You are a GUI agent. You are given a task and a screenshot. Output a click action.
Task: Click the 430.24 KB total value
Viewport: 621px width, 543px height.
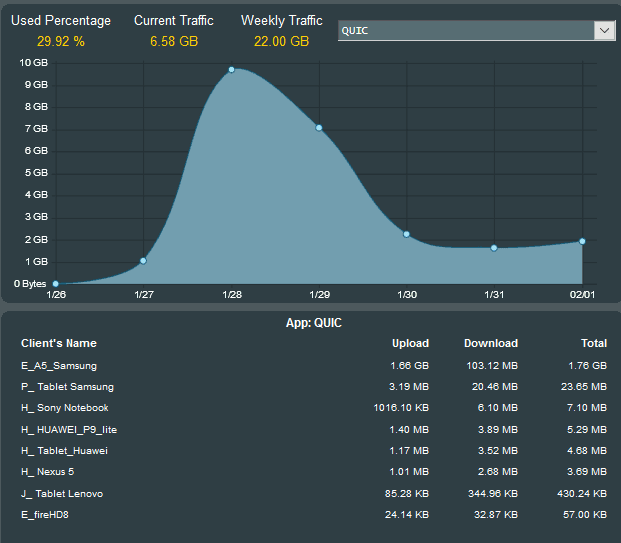tap(582, 494)
